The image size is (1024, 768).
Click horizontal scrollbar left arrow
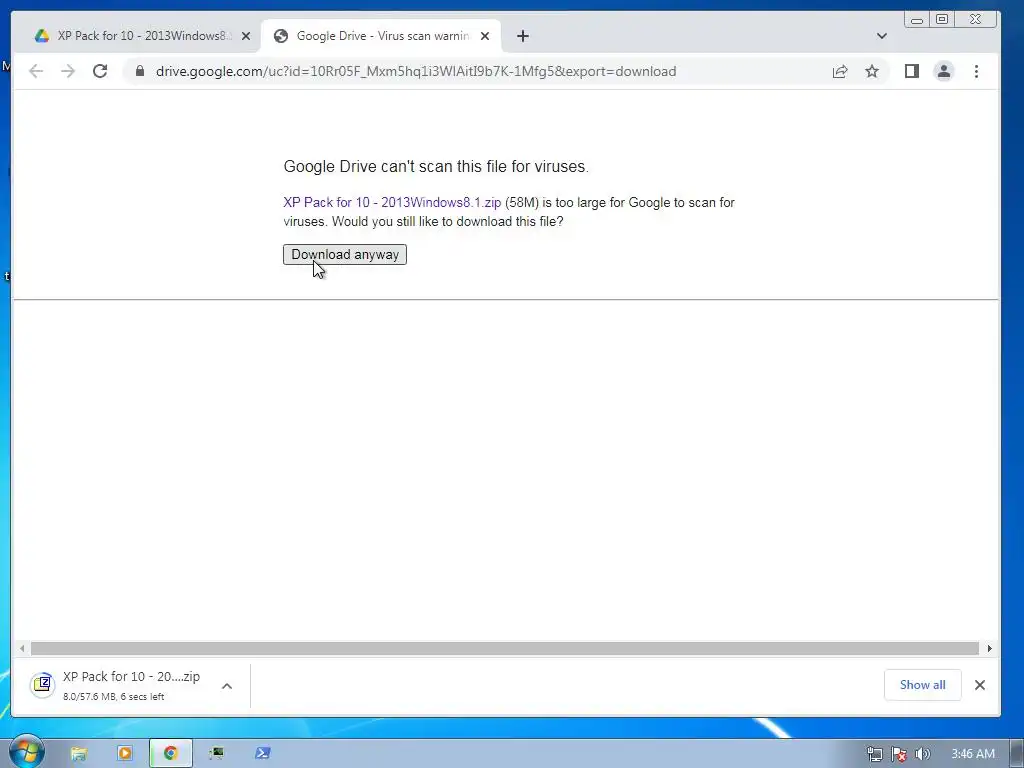pos(22,648)
